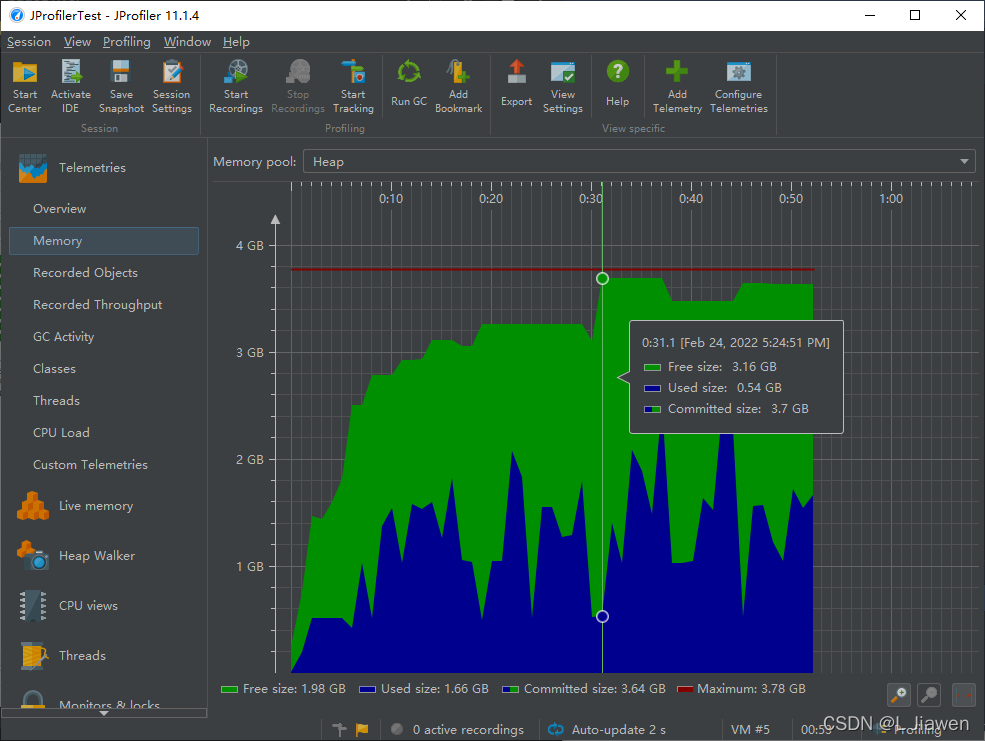The image size is (985, 741).
Task: Click the zoom out magnifier button
Action: (929, 695)
